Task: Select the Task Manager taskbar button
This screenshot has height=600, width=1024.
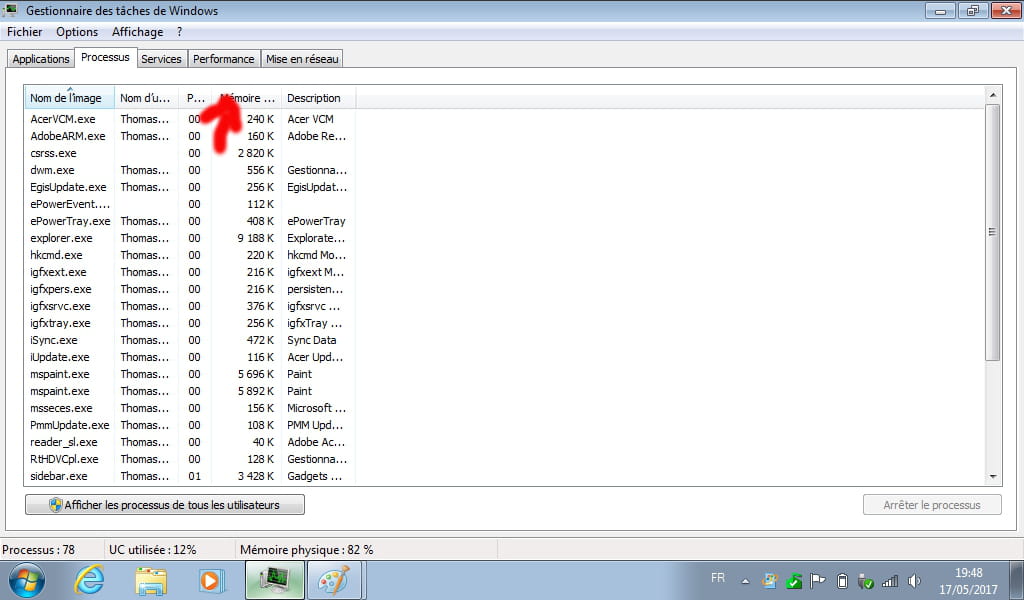Action: 274,580
